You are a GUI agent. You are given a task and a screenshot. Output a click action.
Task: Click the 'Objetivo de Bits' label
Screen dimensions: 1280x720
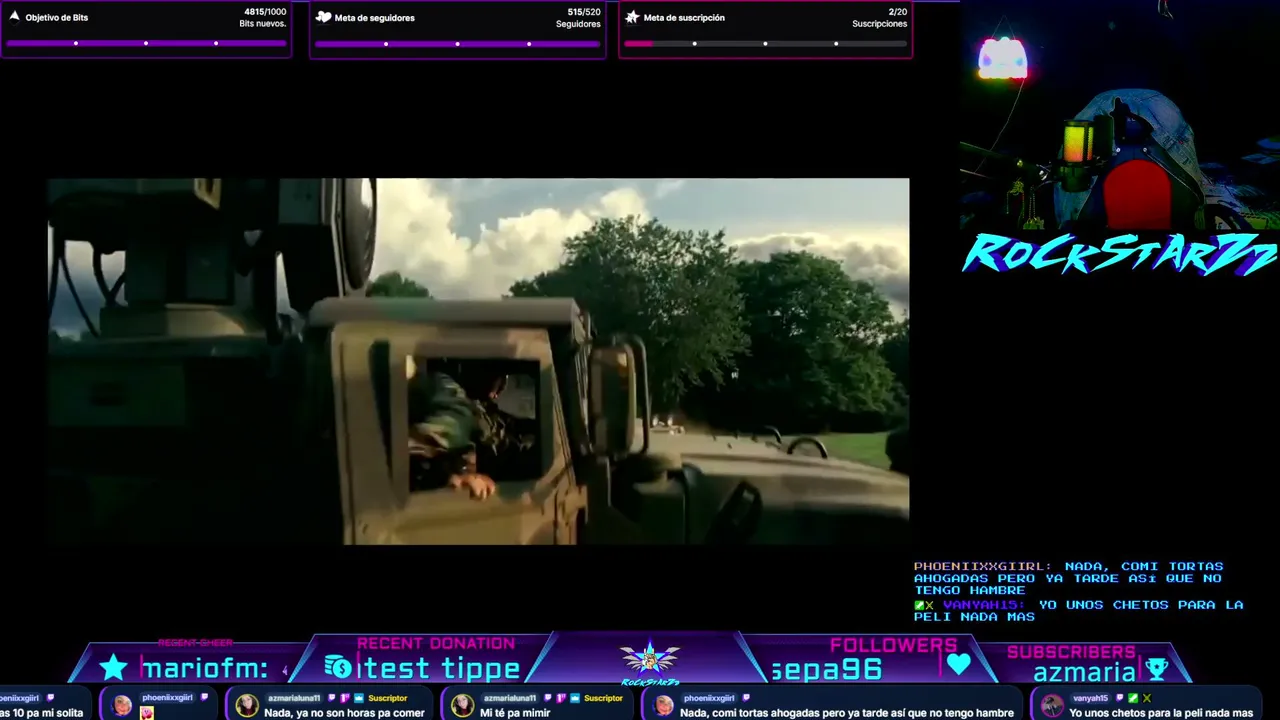(x=57, y=18)
